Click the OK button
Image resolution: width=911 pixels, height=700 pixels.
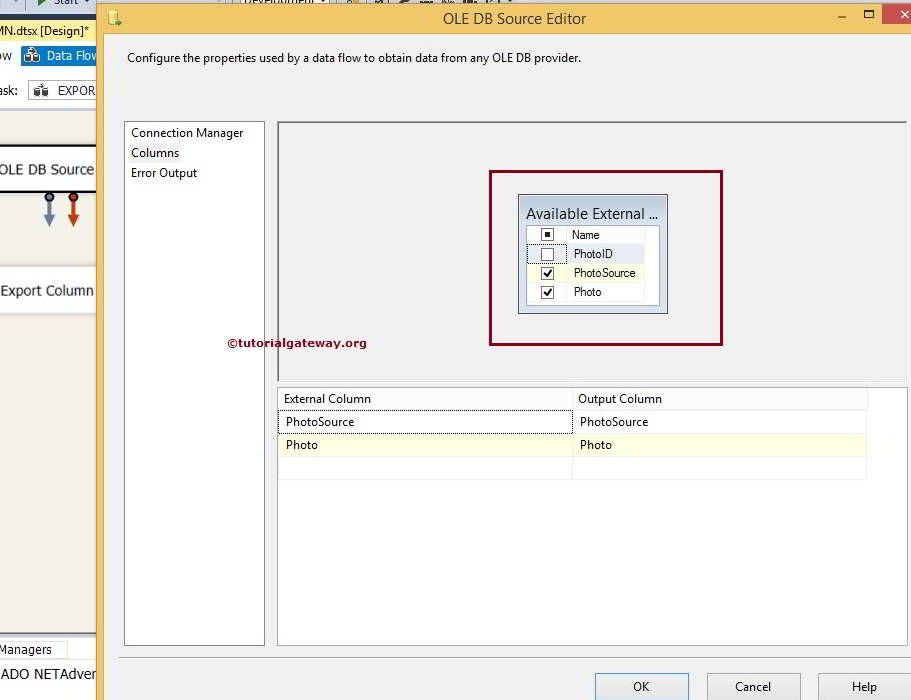(x=641, y=687)
